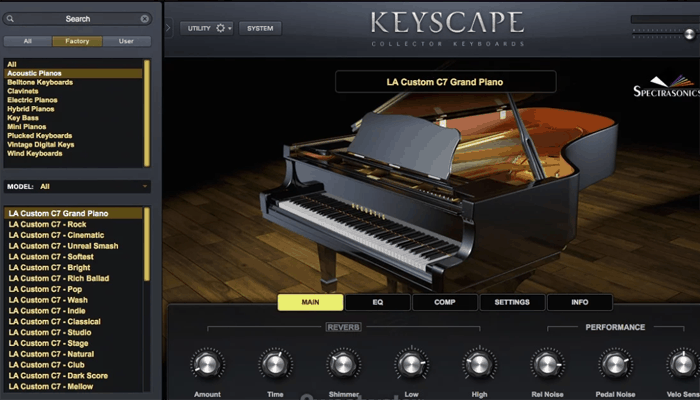Screen dimensions: 700x400
Task: Open the MODEL dropdown
Action: pyautogui.click(x=77, y=187)
